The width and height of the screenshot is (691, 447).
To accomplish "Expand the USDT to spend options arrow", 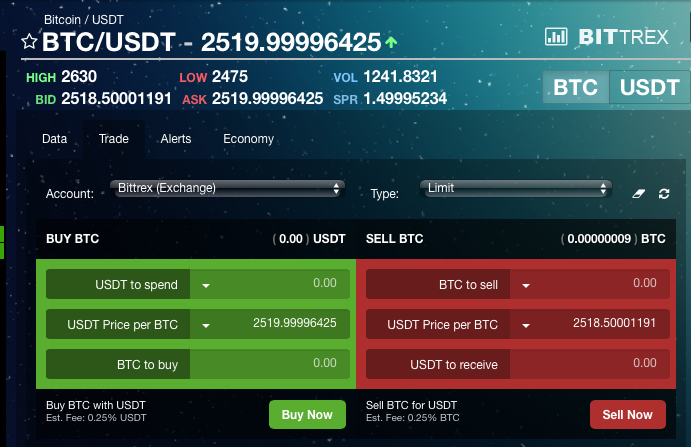I will tap(206, 285).
